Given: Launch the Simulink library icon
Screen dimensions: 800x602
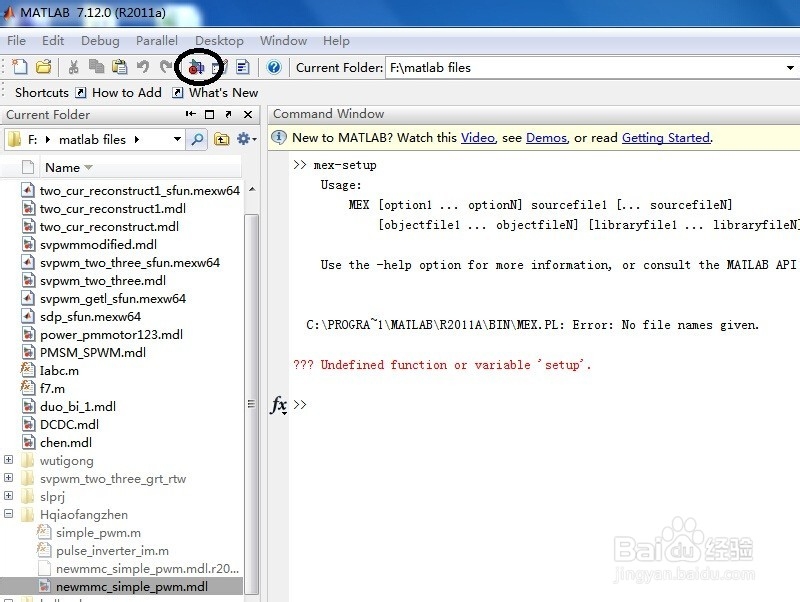Looking at the screenshot, I should 196,67.
